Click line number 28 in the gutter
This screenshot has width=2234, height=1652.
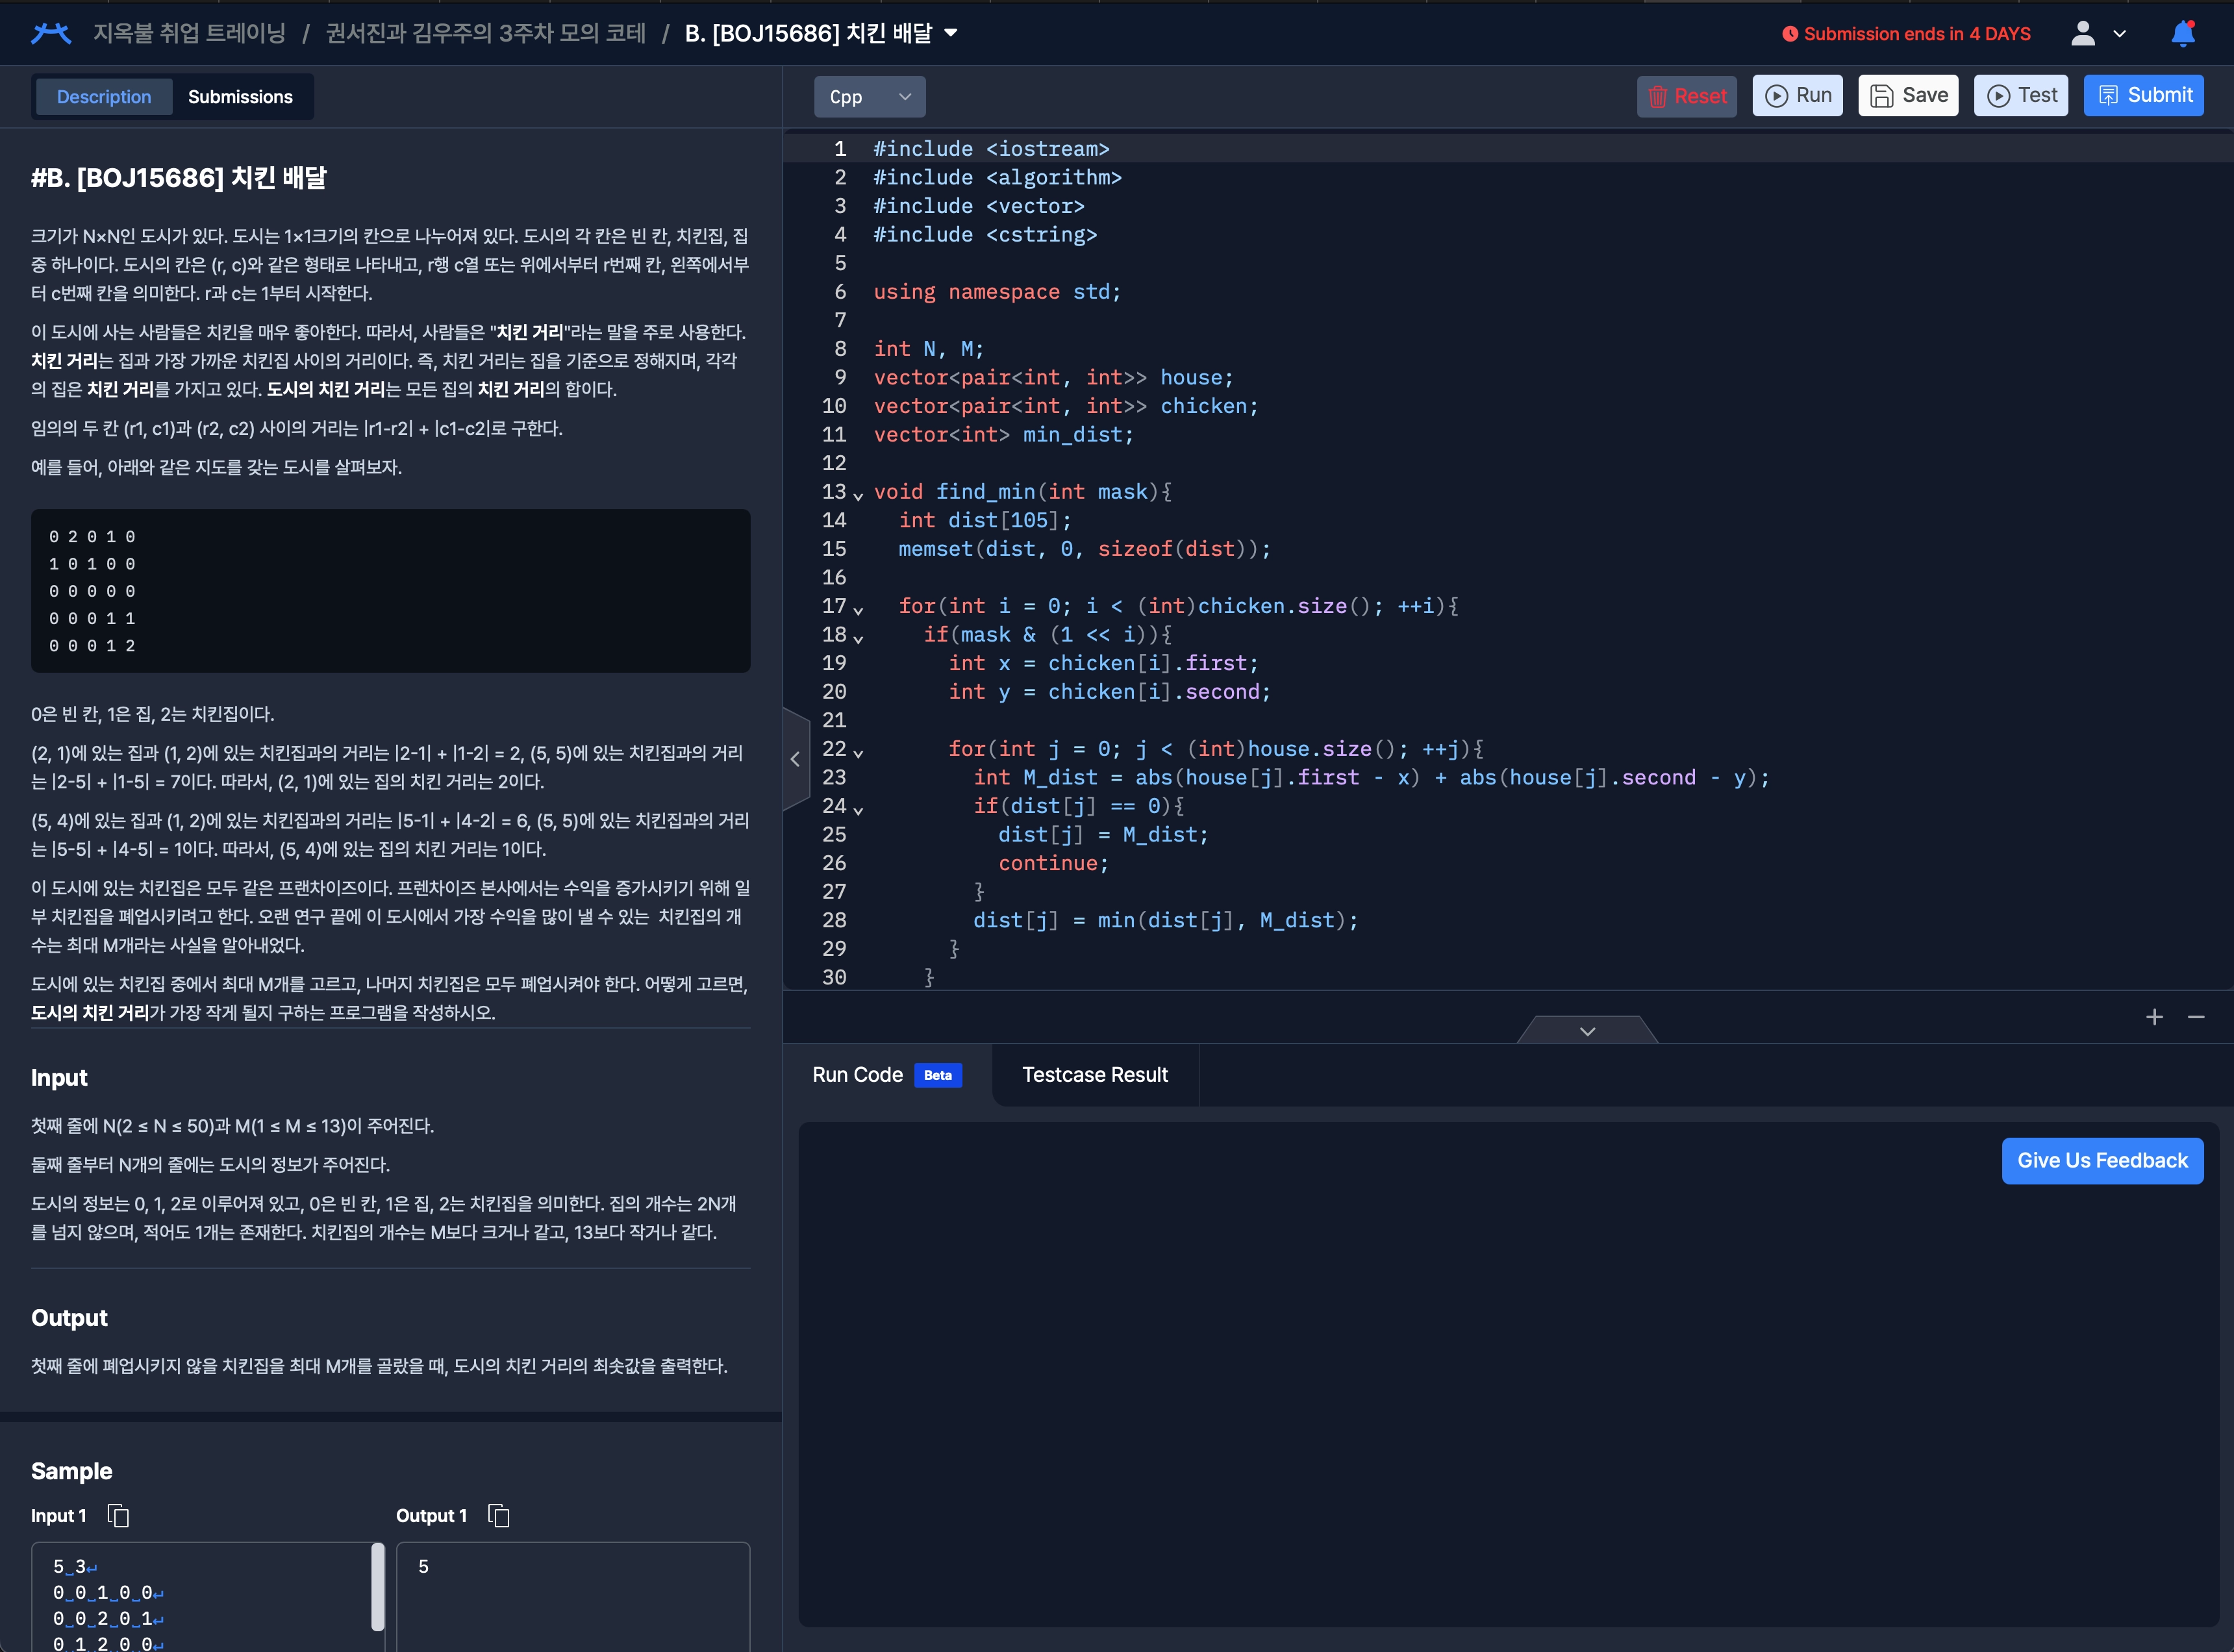tap(834, 920)
